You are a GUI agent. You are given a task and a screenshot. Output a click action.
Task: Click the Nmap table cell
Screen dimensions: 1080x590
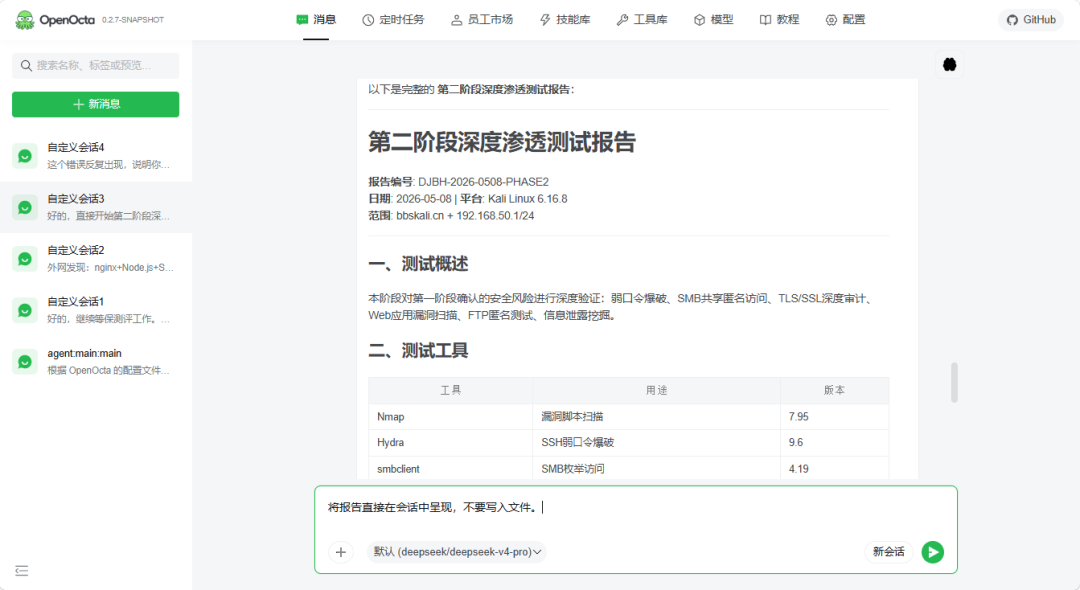coord(450,417)
